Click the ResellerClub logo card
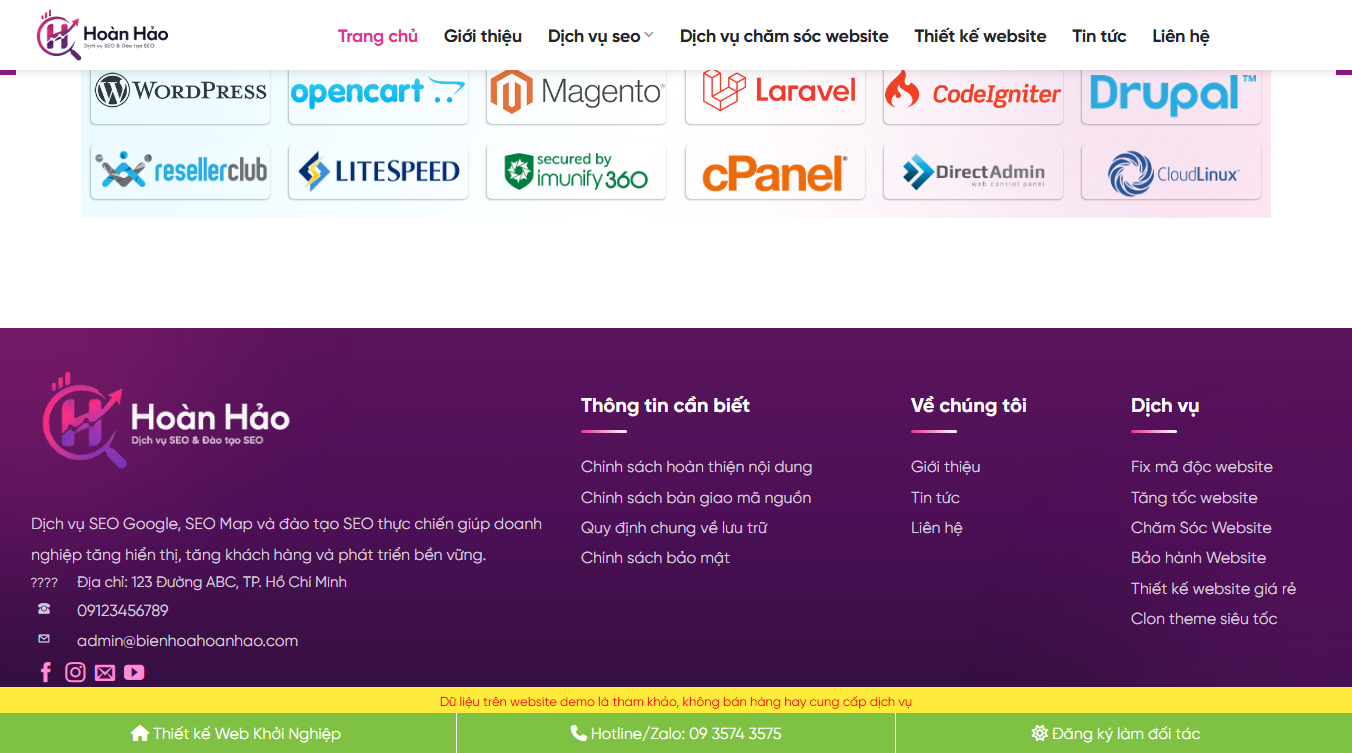This screenshot has height=753, width=1352. 180,172
